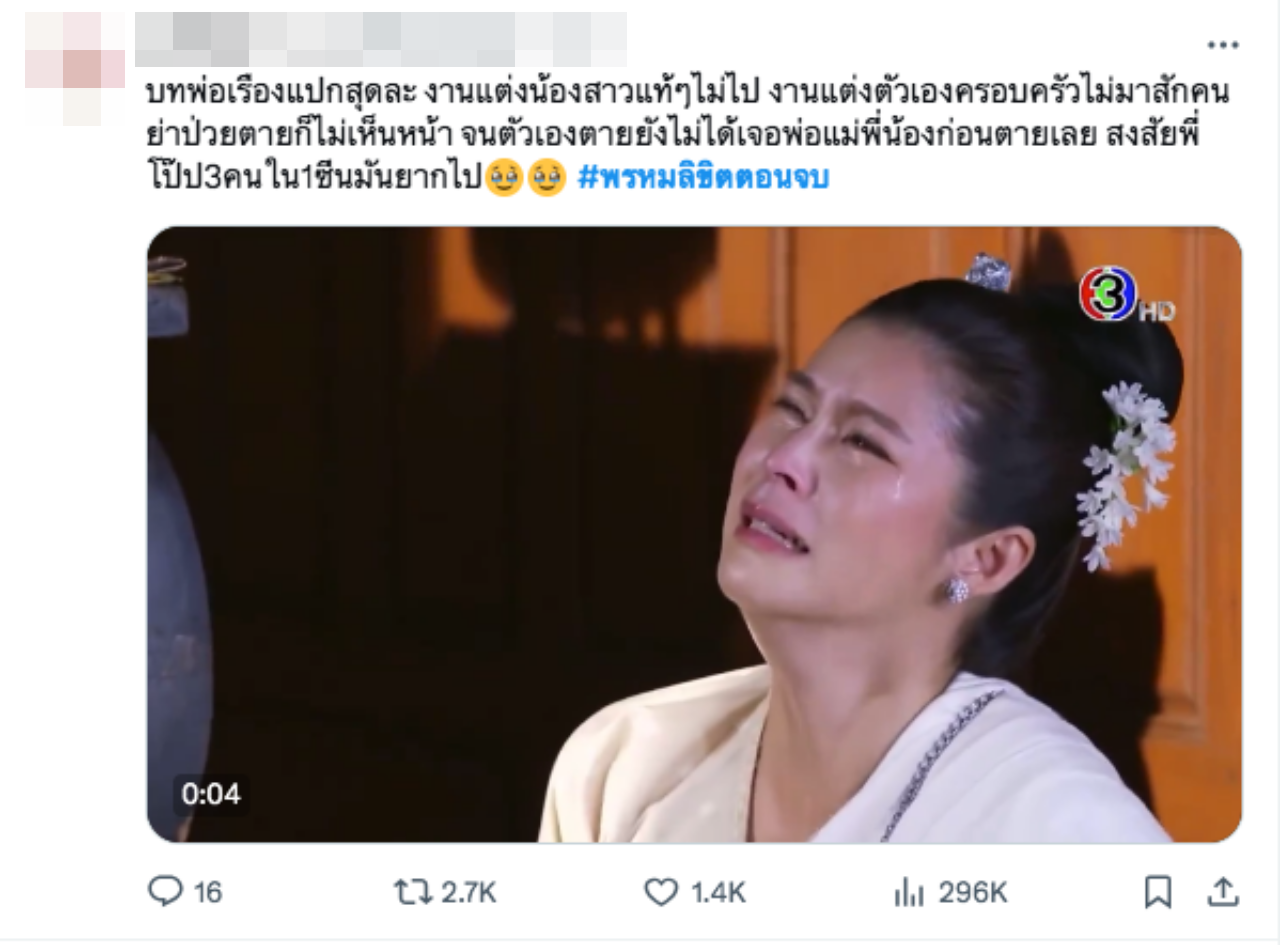
Task: Click the reply speech bubble icon
Action: tap(165, 891)
